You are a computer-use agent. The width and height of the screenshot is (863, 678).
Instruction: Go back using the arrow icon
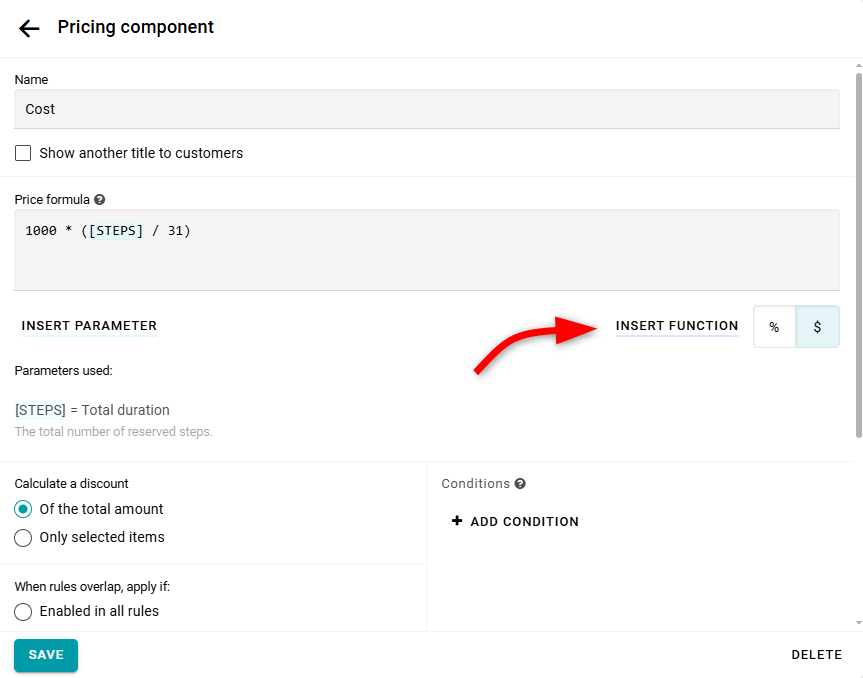29,28
